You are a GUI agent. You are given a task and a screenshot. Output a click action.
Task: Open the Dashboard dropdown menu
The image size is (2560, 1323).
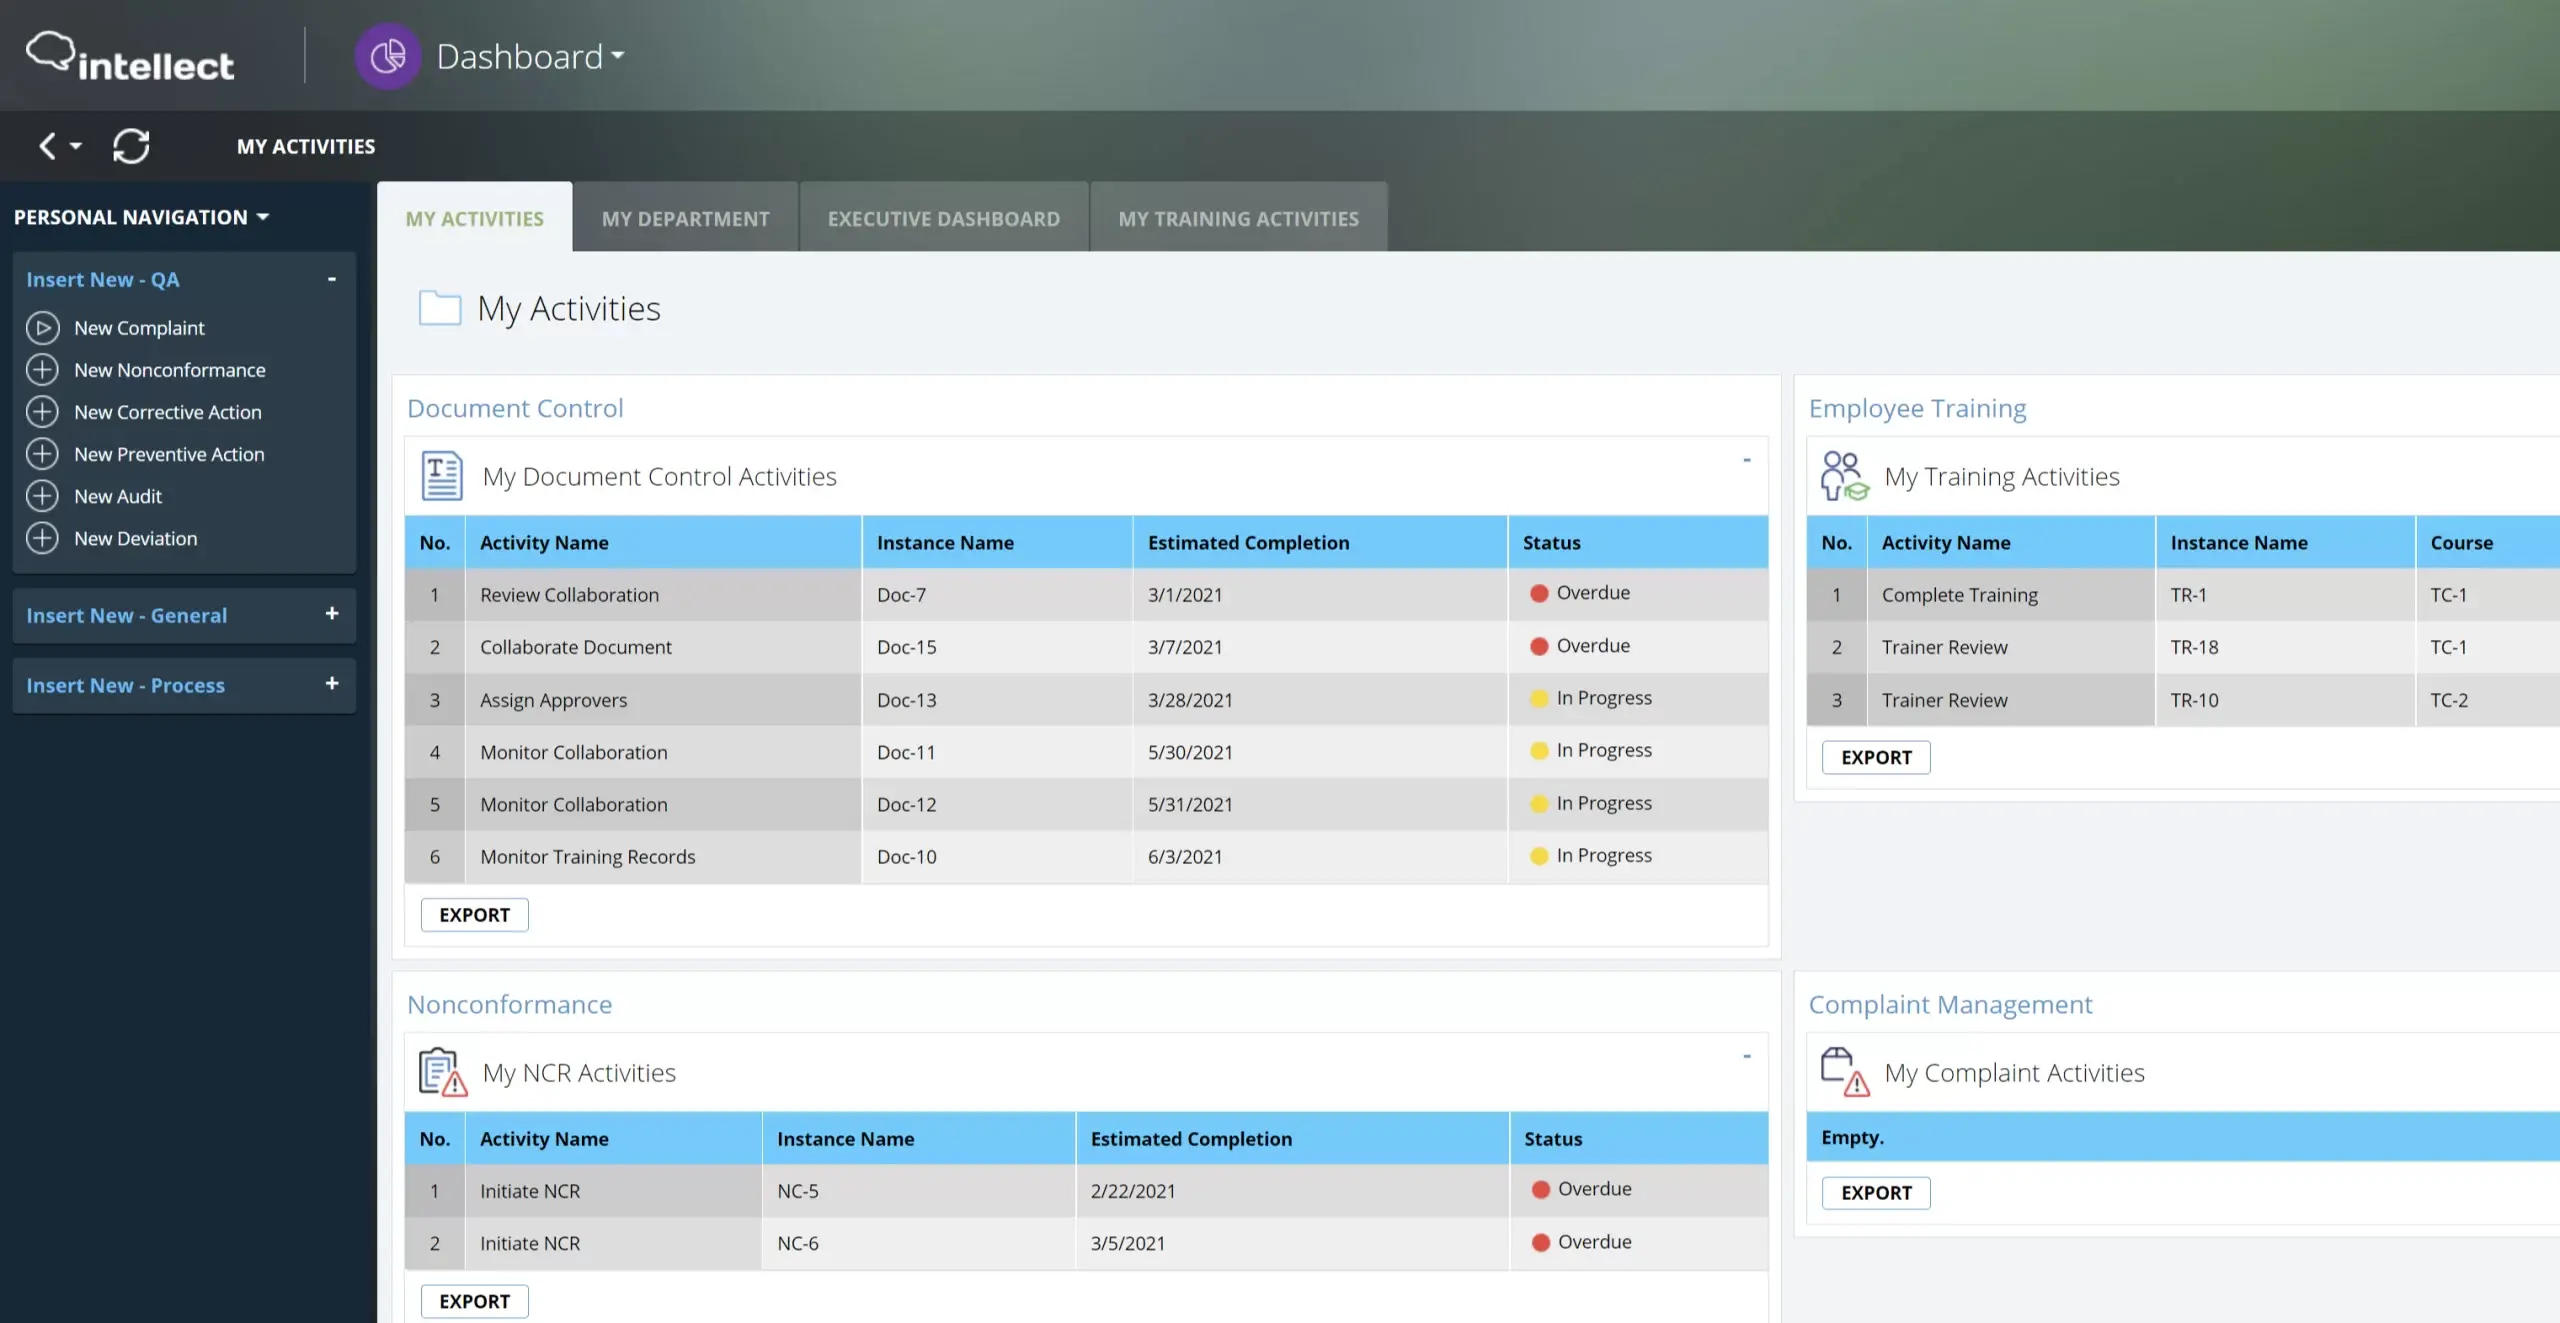tap(618, 56)
